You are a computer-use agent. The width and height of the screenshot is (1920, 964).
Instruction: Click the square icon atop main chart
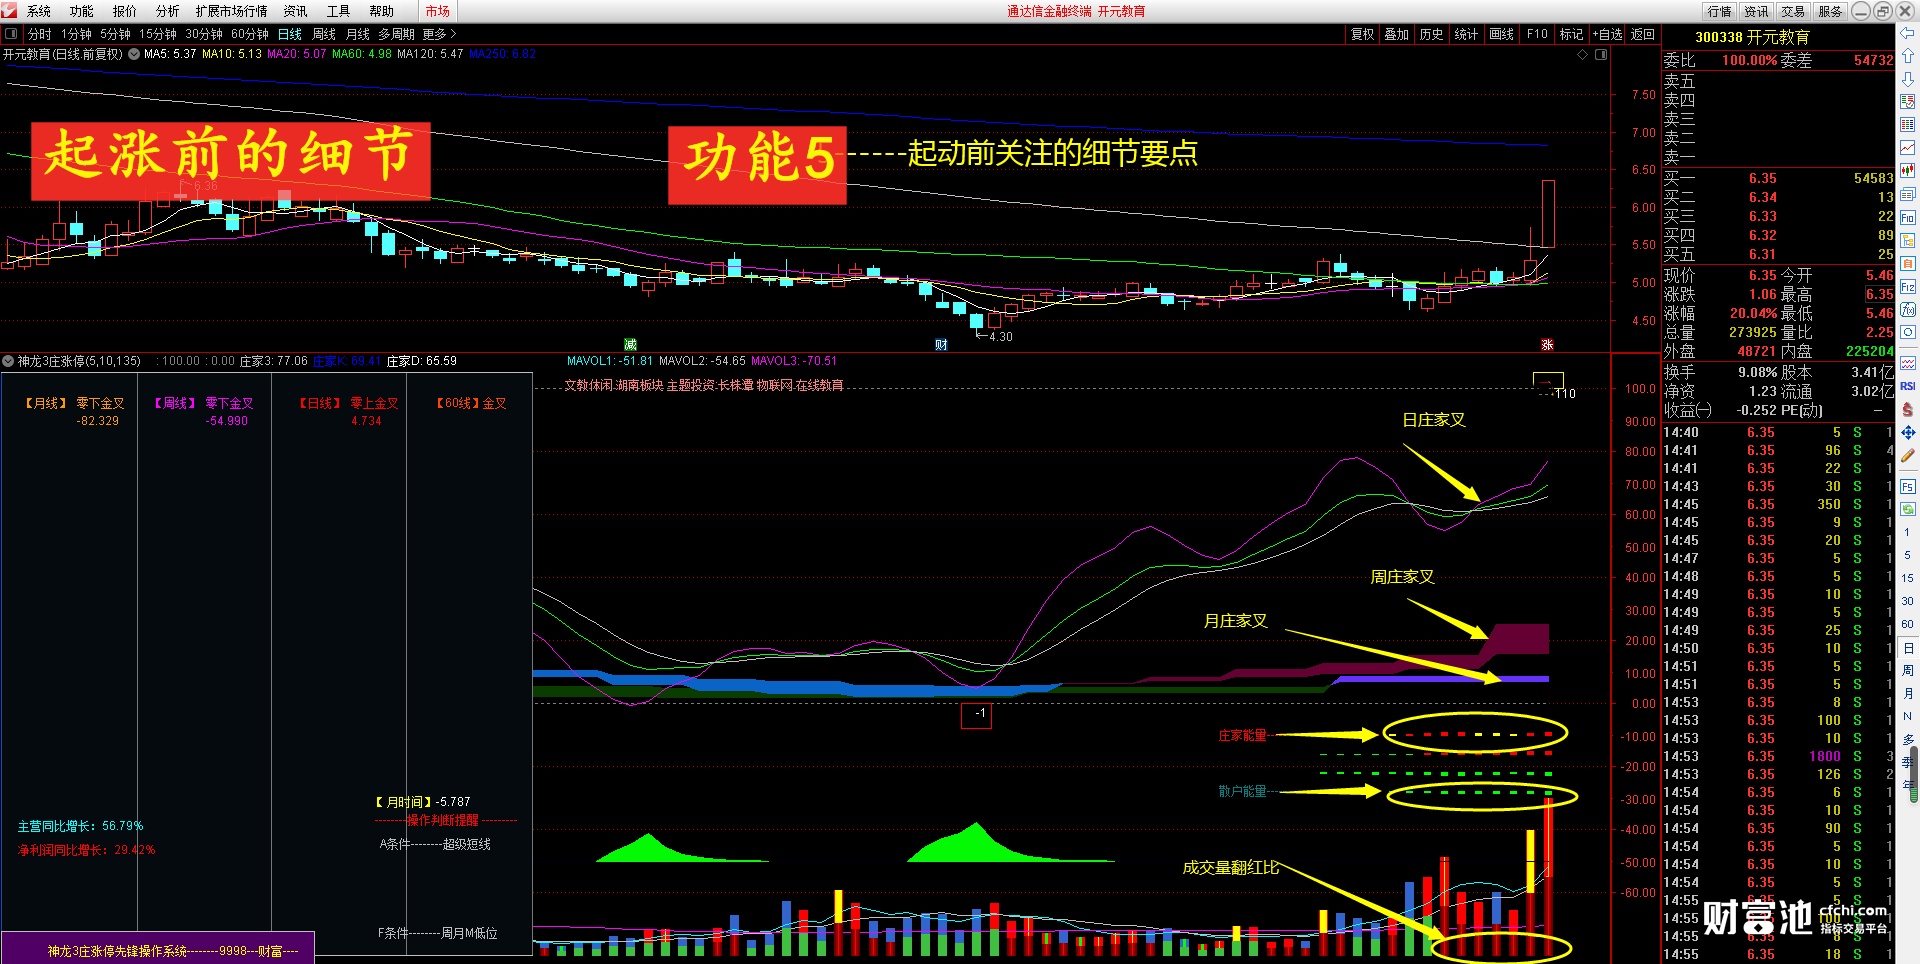pos(1601,54)
